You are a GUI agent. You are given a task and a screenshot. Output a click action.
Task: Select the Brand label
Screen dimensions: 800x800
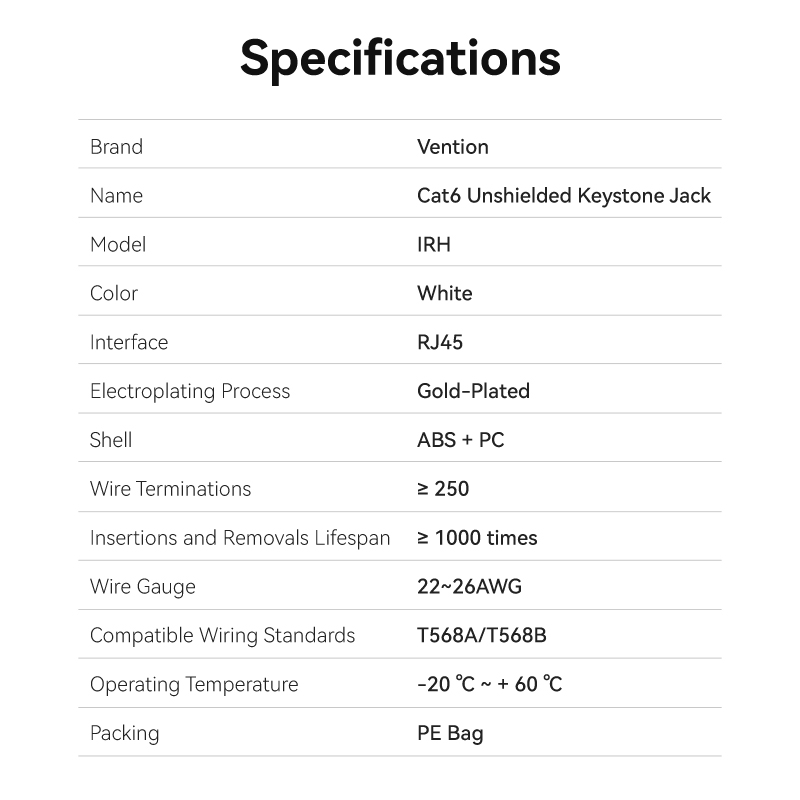click(x=116, y=147)
